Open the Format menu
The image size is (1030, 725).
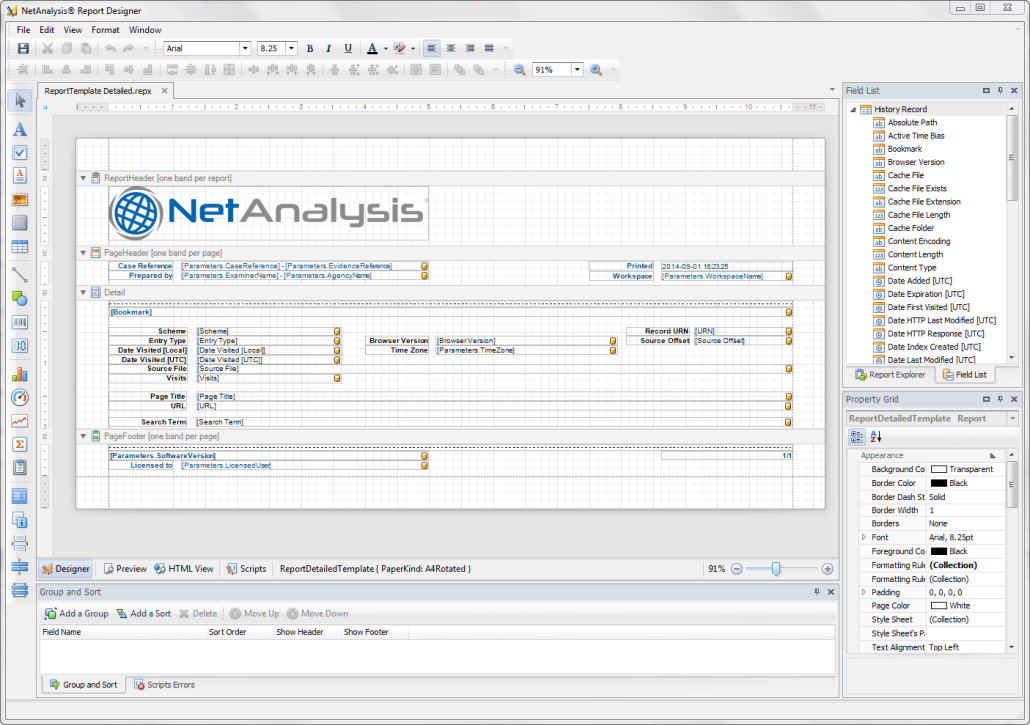(105, 30)
